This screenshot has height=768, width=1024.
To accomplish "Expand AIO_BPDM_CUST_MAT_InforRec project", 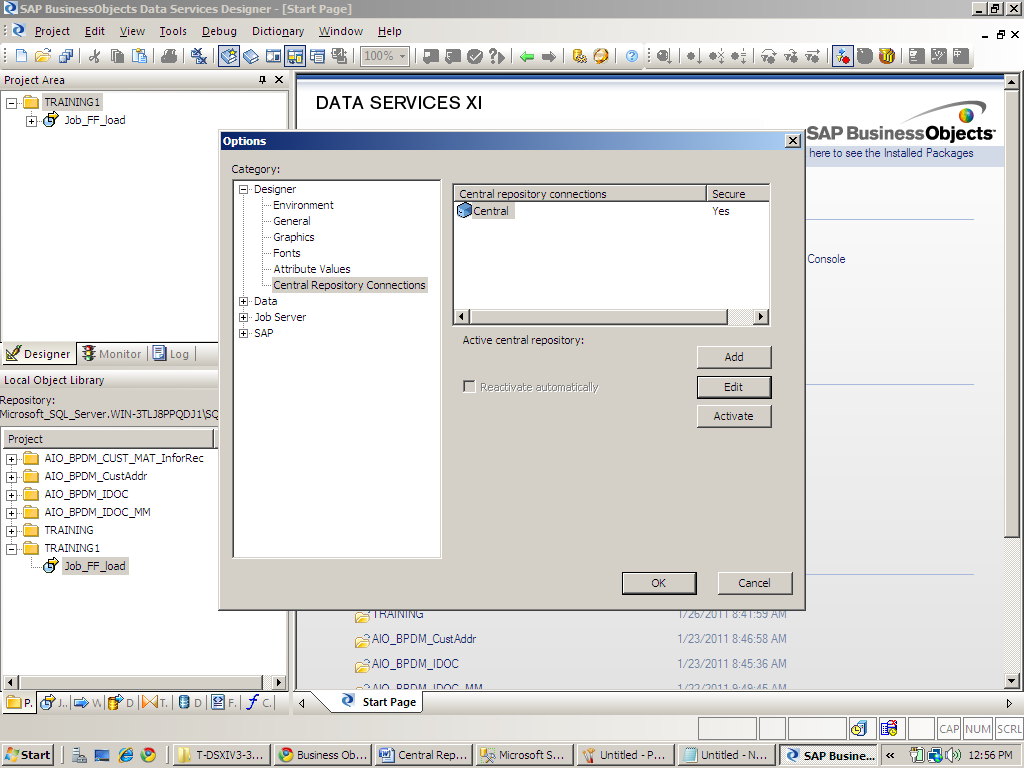I will click(12, 459).
